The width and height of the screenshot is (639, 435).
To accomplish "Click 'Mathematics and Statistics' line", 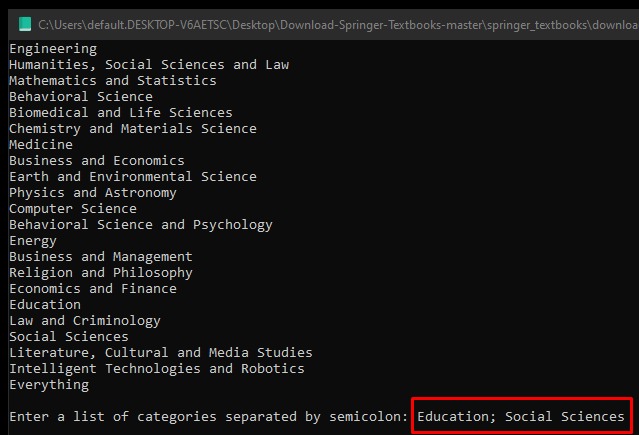I will [x=113, y=80].
